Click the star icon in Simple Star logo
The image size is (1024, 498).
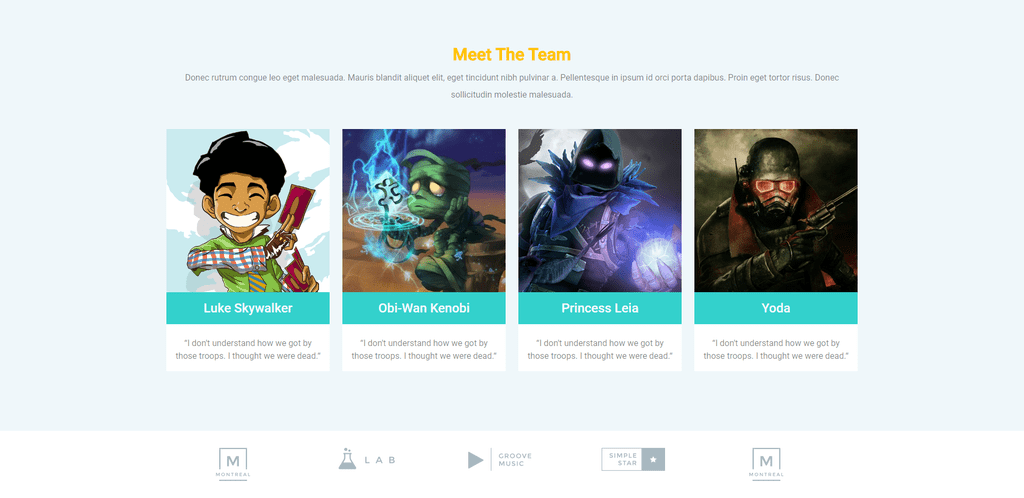653,459
